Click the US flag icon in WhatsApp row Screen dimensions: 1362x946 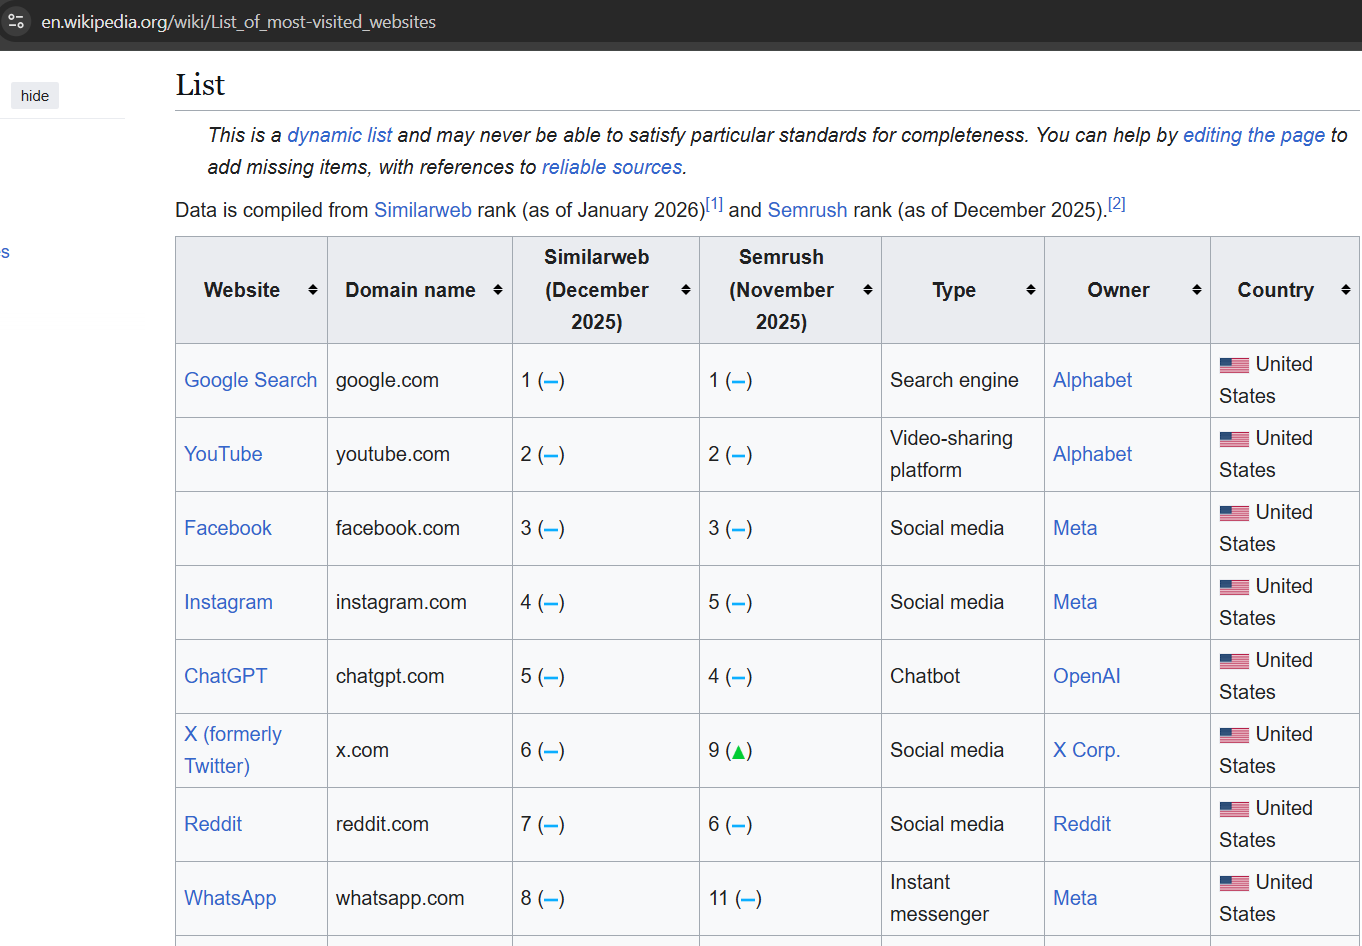(1234, 883)
